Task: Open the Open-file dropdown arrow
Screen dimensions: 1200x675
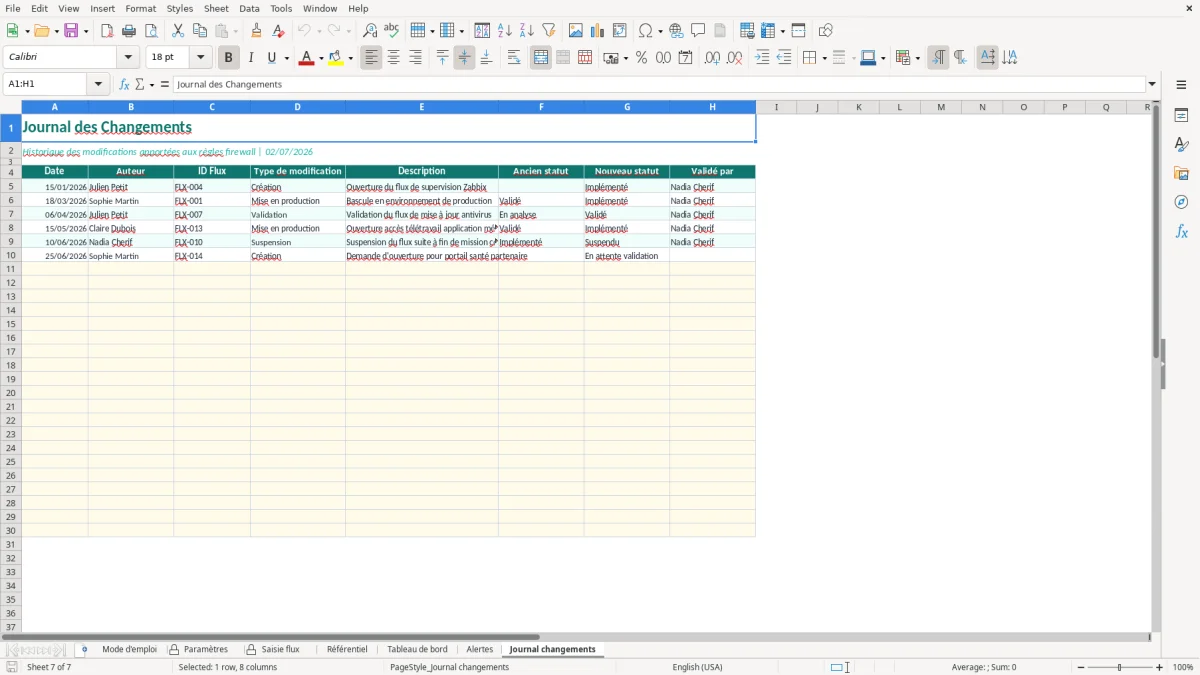Action: coord(56,31)
